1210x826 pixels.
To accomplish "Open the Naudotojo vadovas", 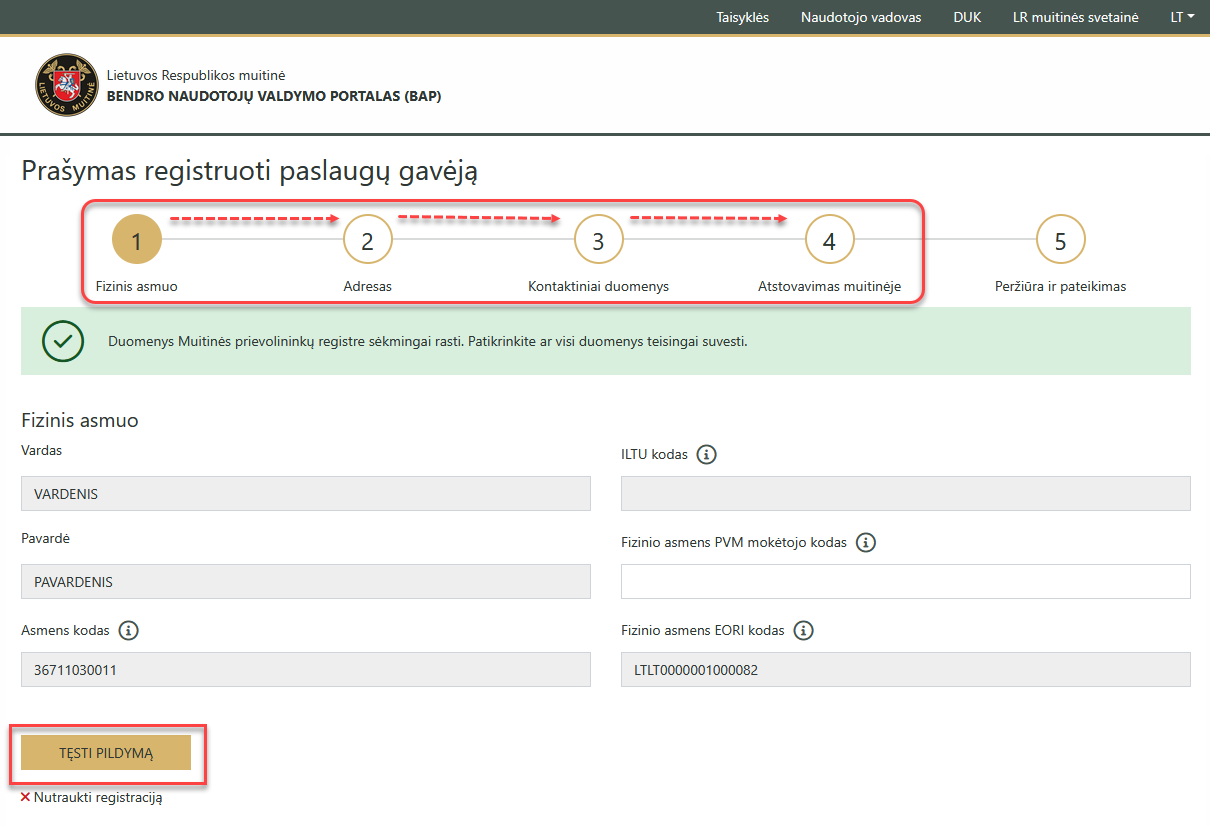I will point(860,17).
